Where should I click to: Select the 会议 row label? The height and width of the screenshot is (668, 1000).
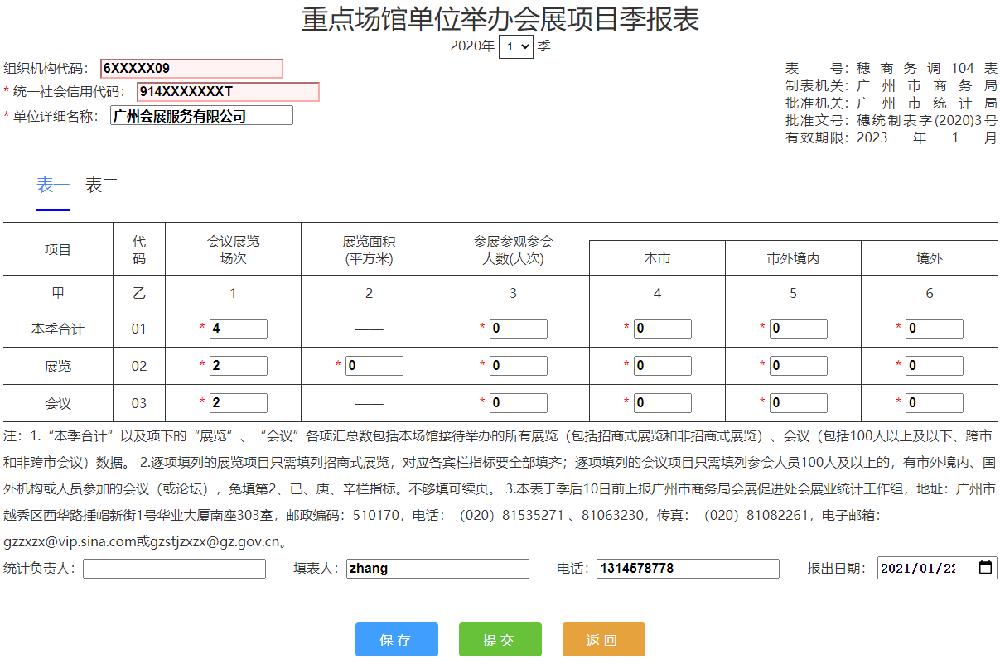coord(58,403)
